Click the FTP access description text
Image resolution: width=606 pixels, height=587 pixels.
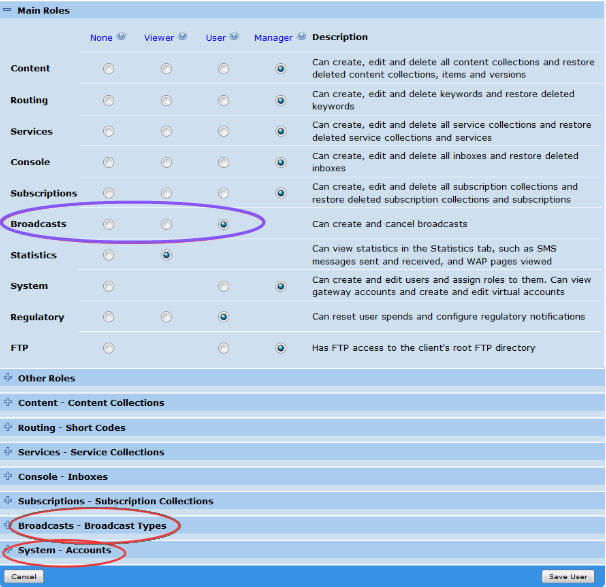tap(424, 348)
